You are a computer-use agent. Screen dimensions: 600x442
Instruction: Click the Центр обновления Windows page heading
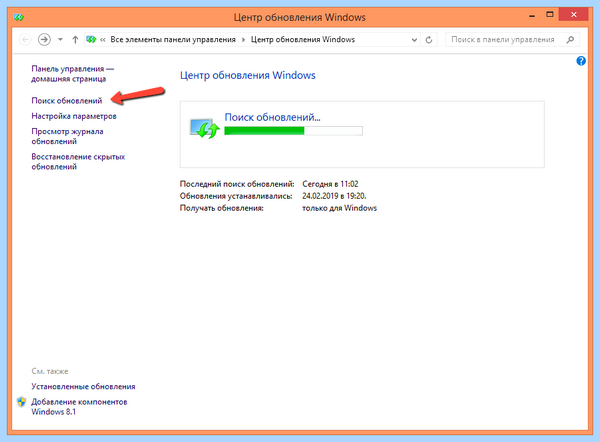pos(248,75)
